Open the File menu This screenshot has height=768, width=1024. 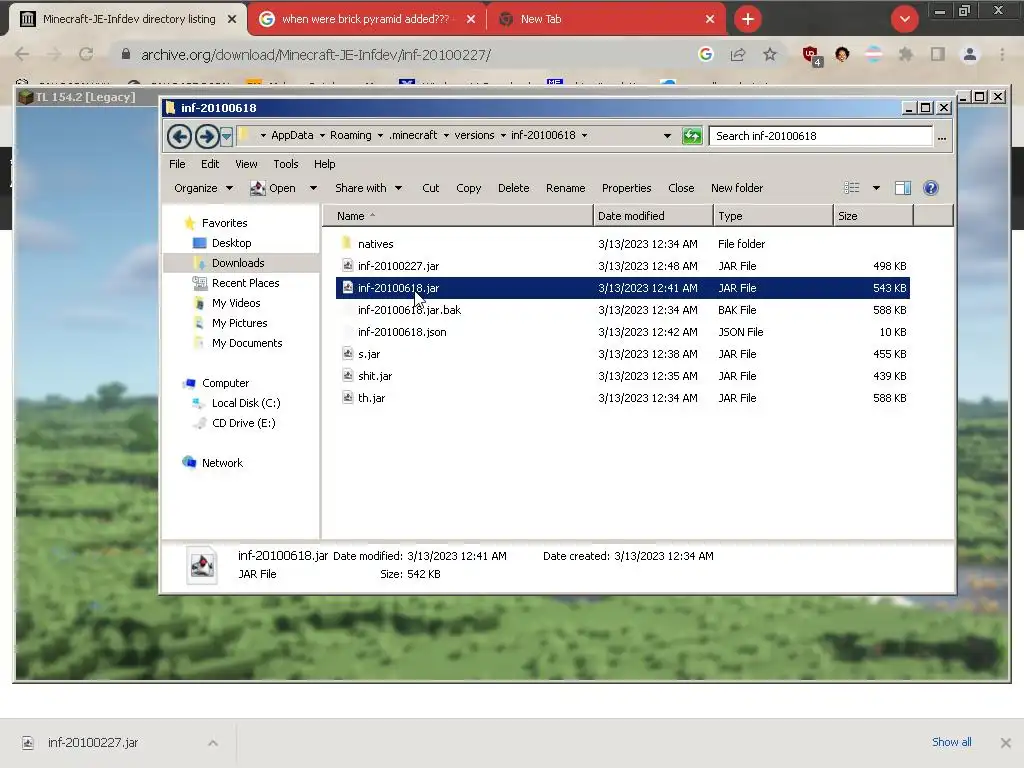[x=177, y=164]
